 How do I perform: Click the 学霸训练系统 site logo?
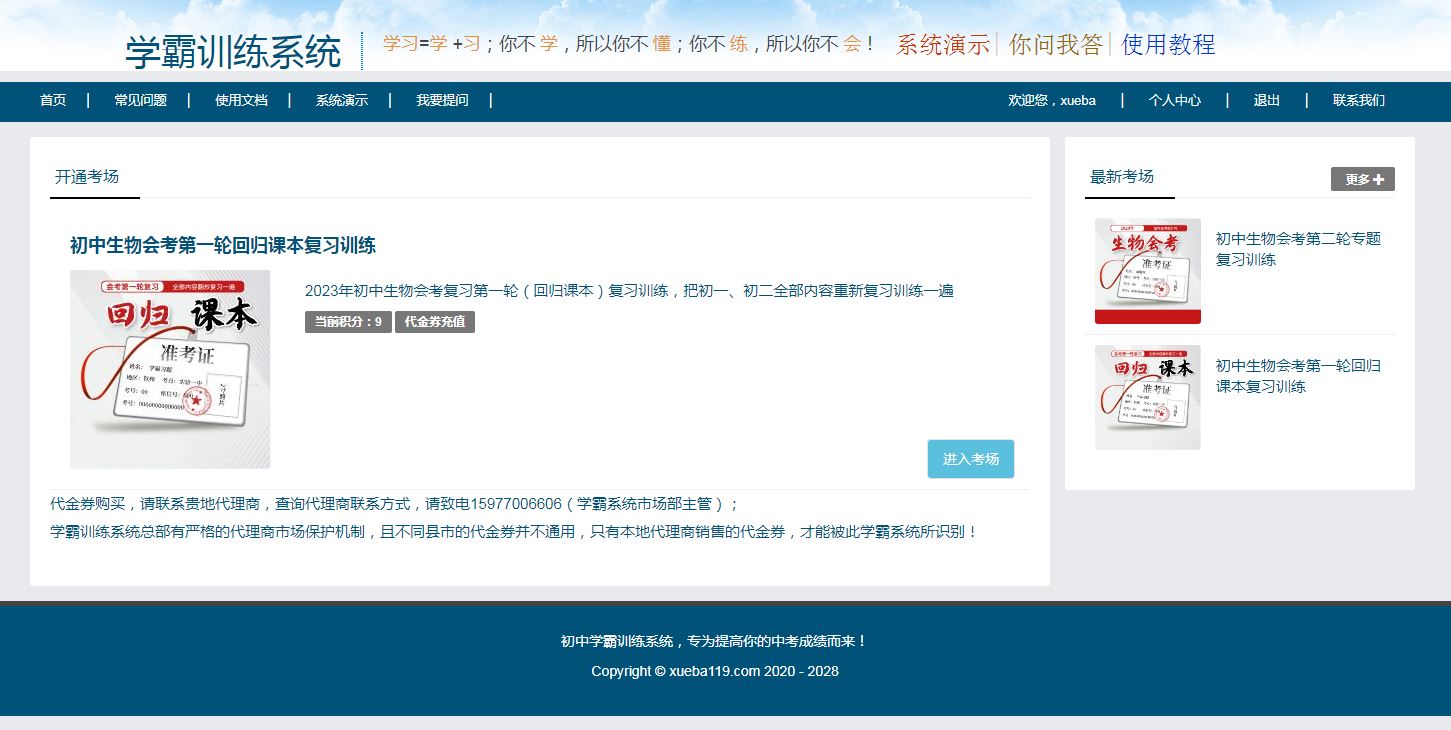pyautogui.click(x=232, y=47)
